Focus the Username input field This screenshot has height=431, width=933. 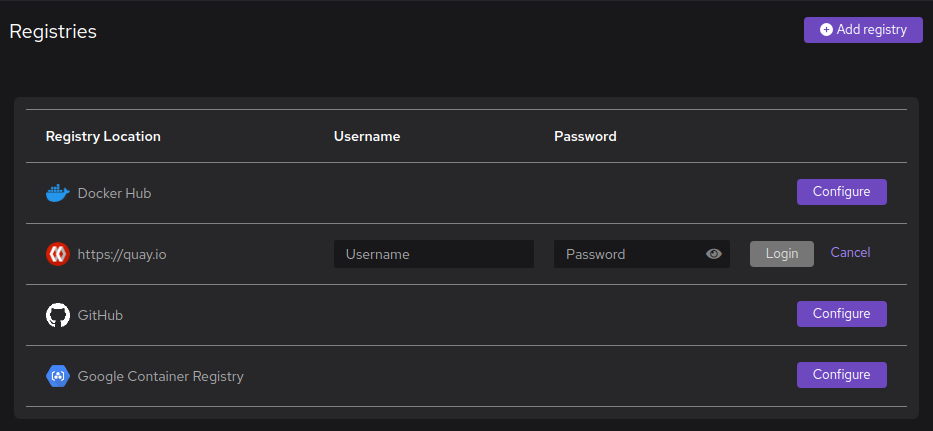coord(433,254)
